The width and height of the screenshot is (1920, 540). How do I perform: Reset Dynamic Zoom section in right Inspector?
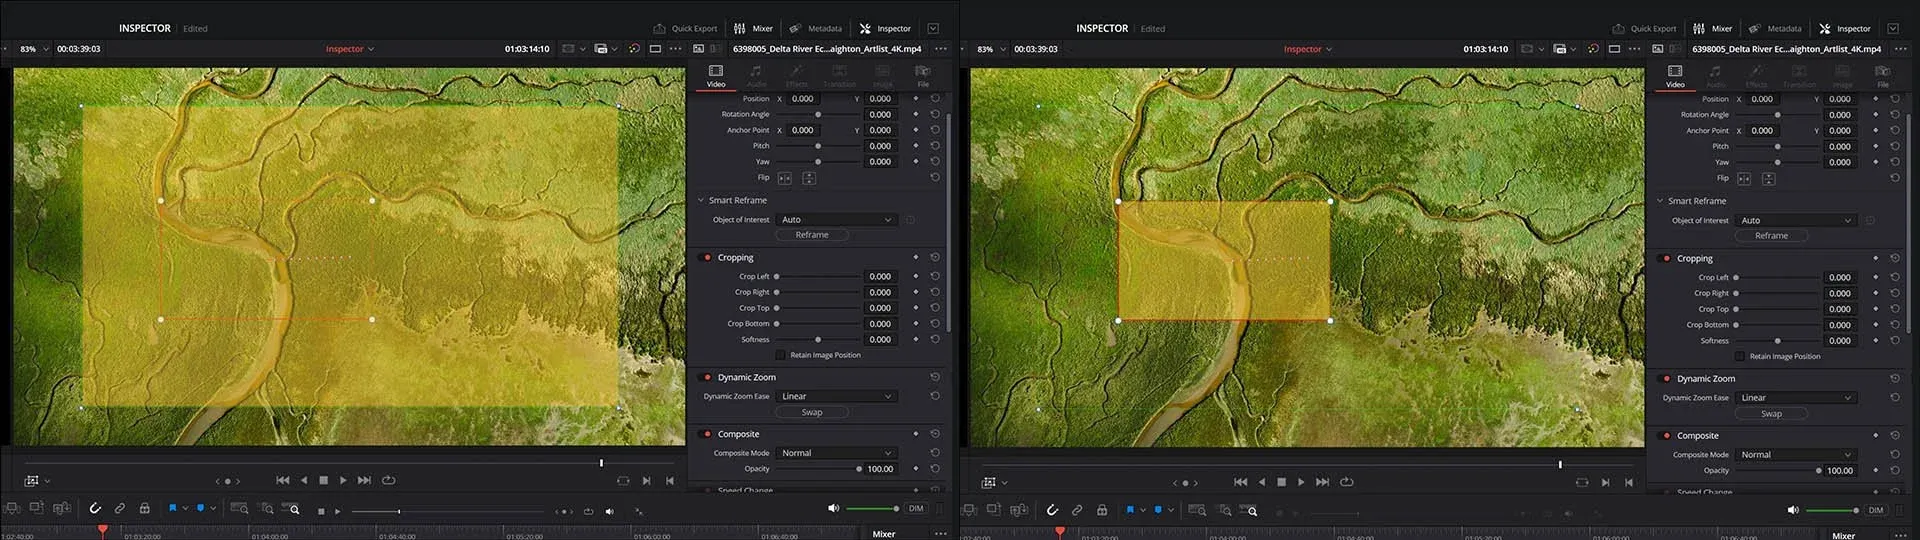1894,378
